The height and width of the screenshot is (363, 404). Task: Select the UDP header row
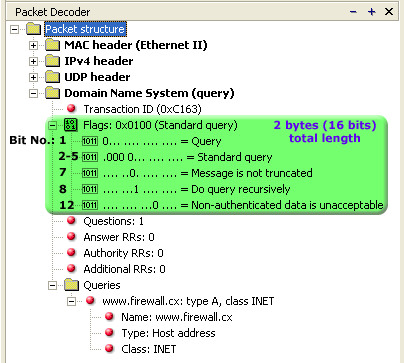pos(97,77)
